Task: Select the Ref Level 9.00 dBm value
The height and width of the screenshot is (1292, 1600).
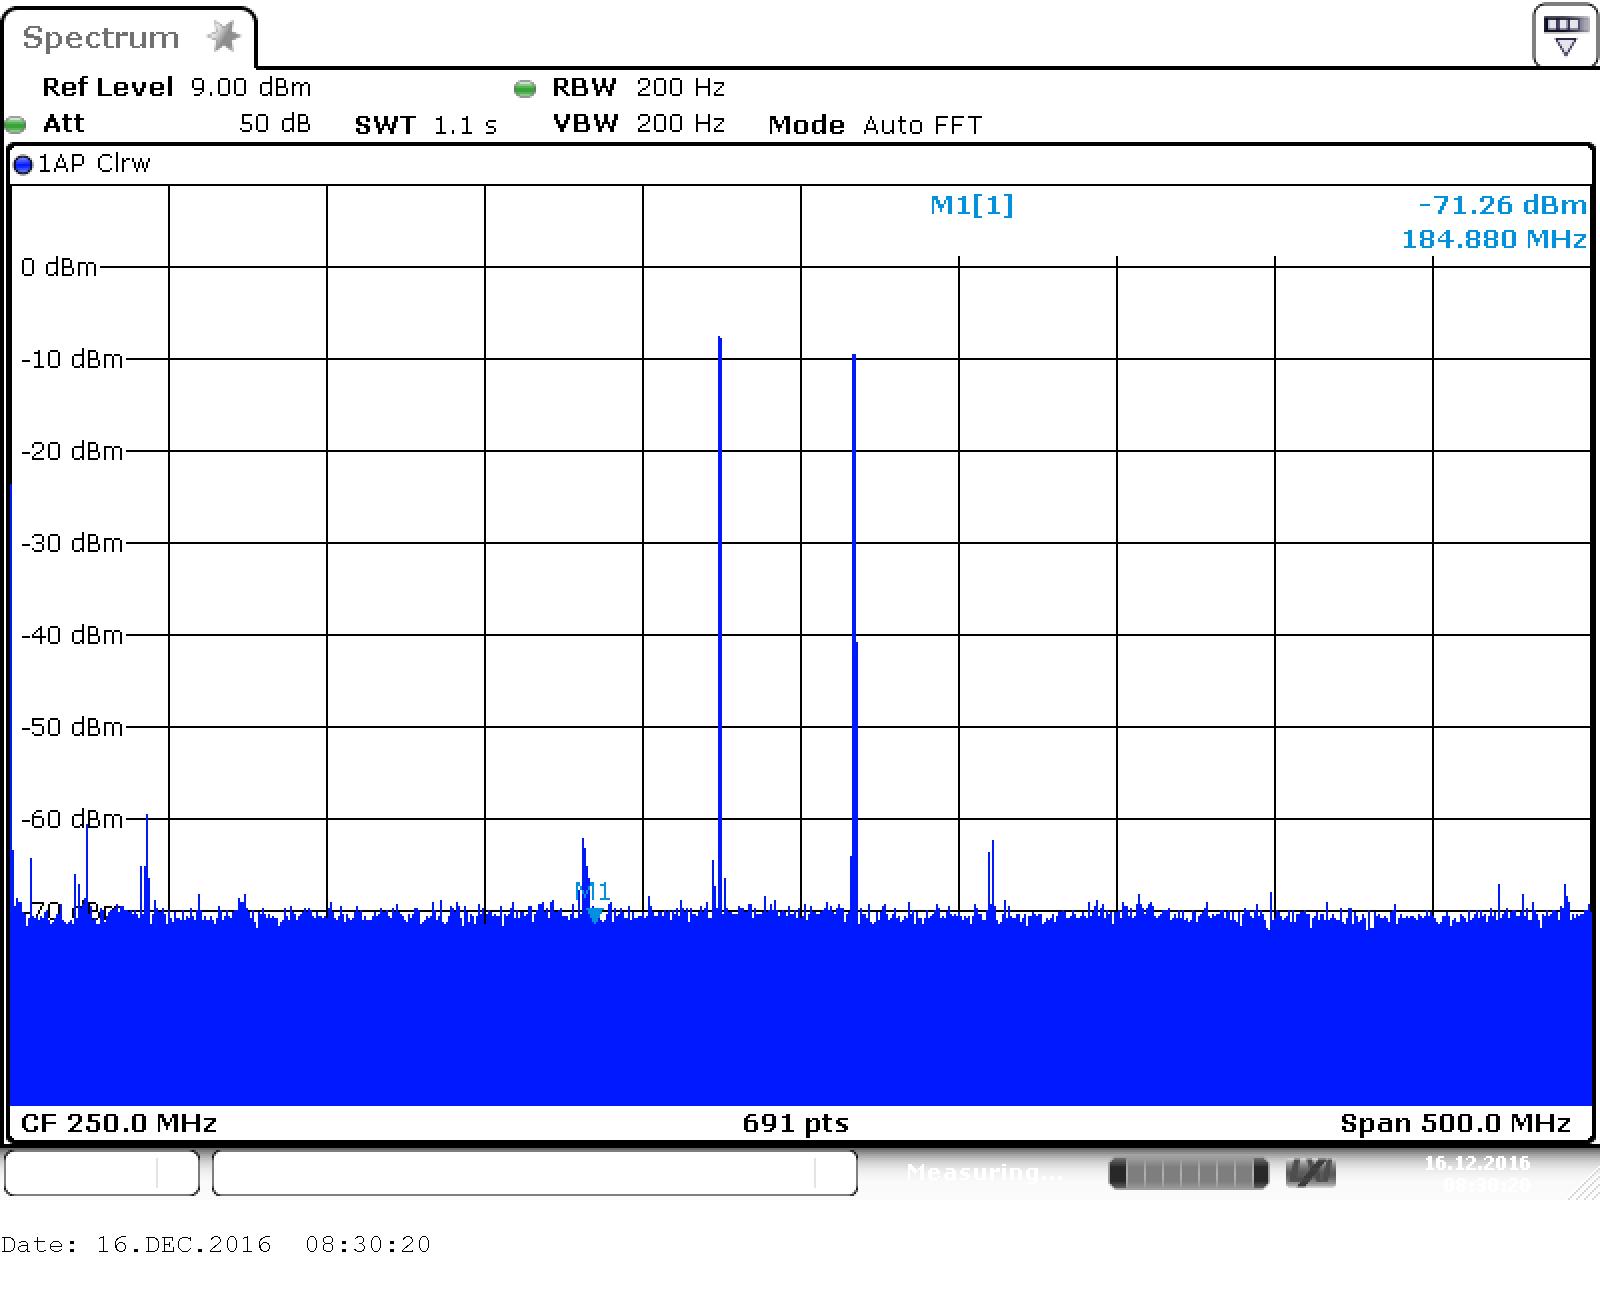Action: click(x=251, y=88)
